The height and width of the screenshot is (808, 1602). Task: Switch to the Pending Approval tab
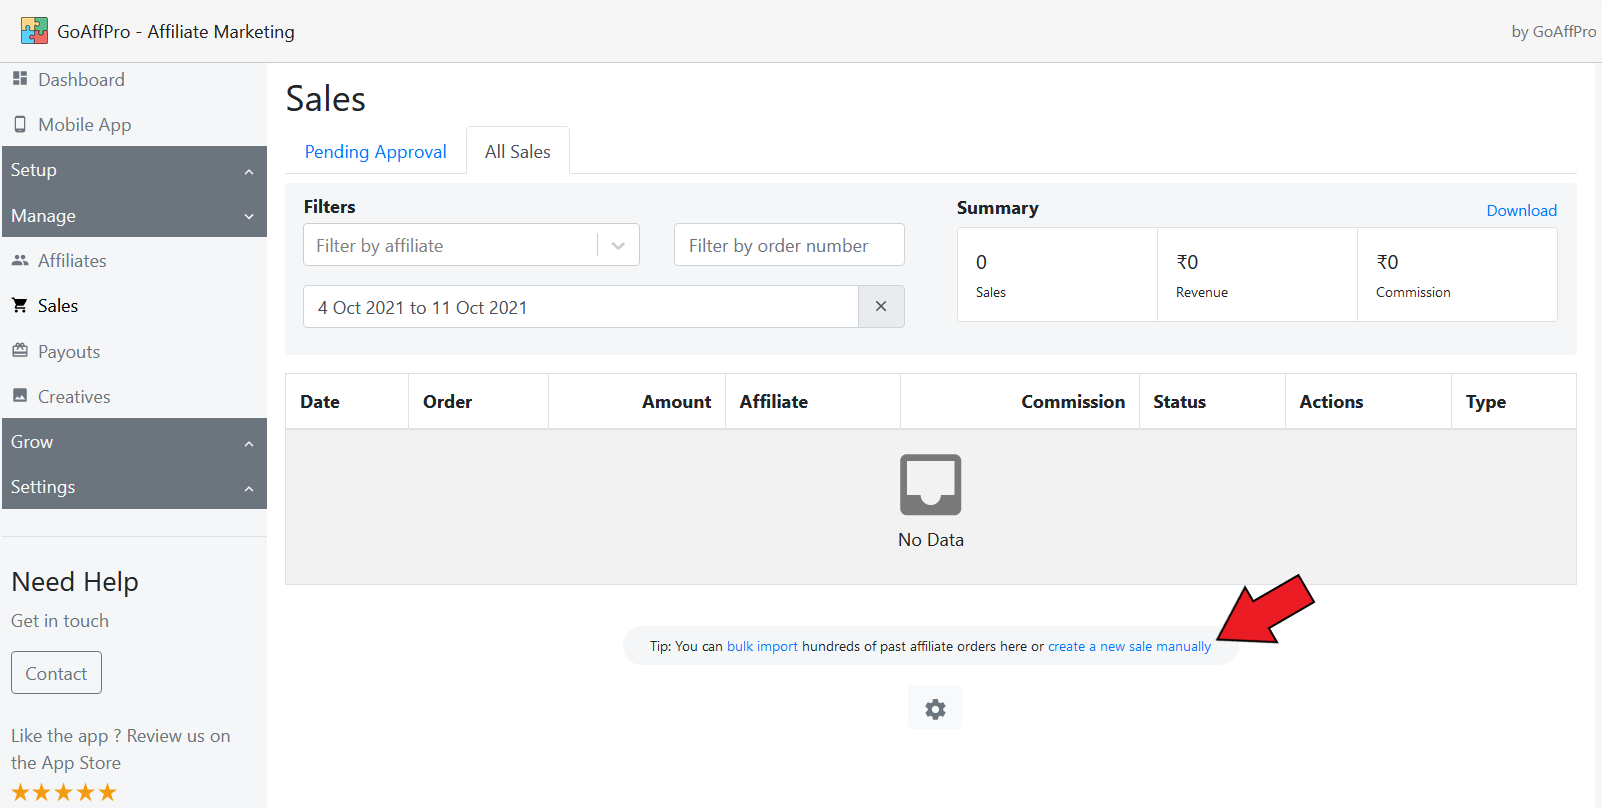375,152
